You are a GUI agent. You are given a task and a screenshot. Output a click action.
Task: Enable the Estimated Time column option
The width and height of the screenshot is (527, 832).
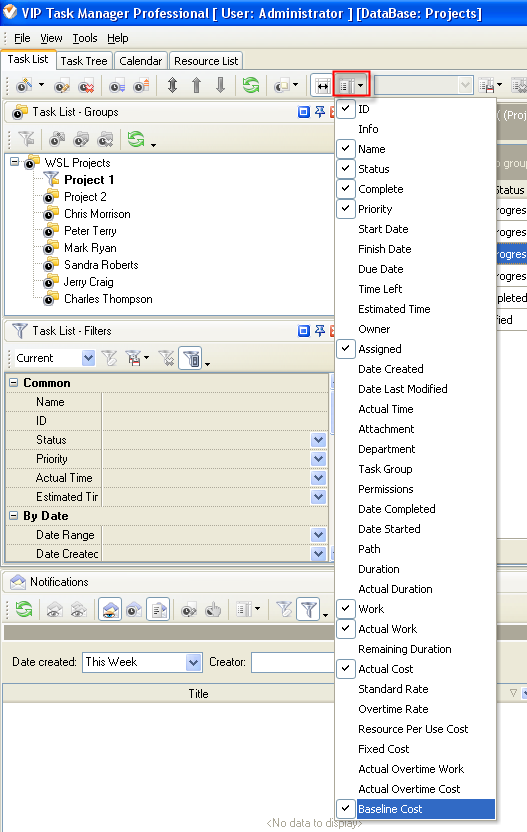(x=394, y=309)
